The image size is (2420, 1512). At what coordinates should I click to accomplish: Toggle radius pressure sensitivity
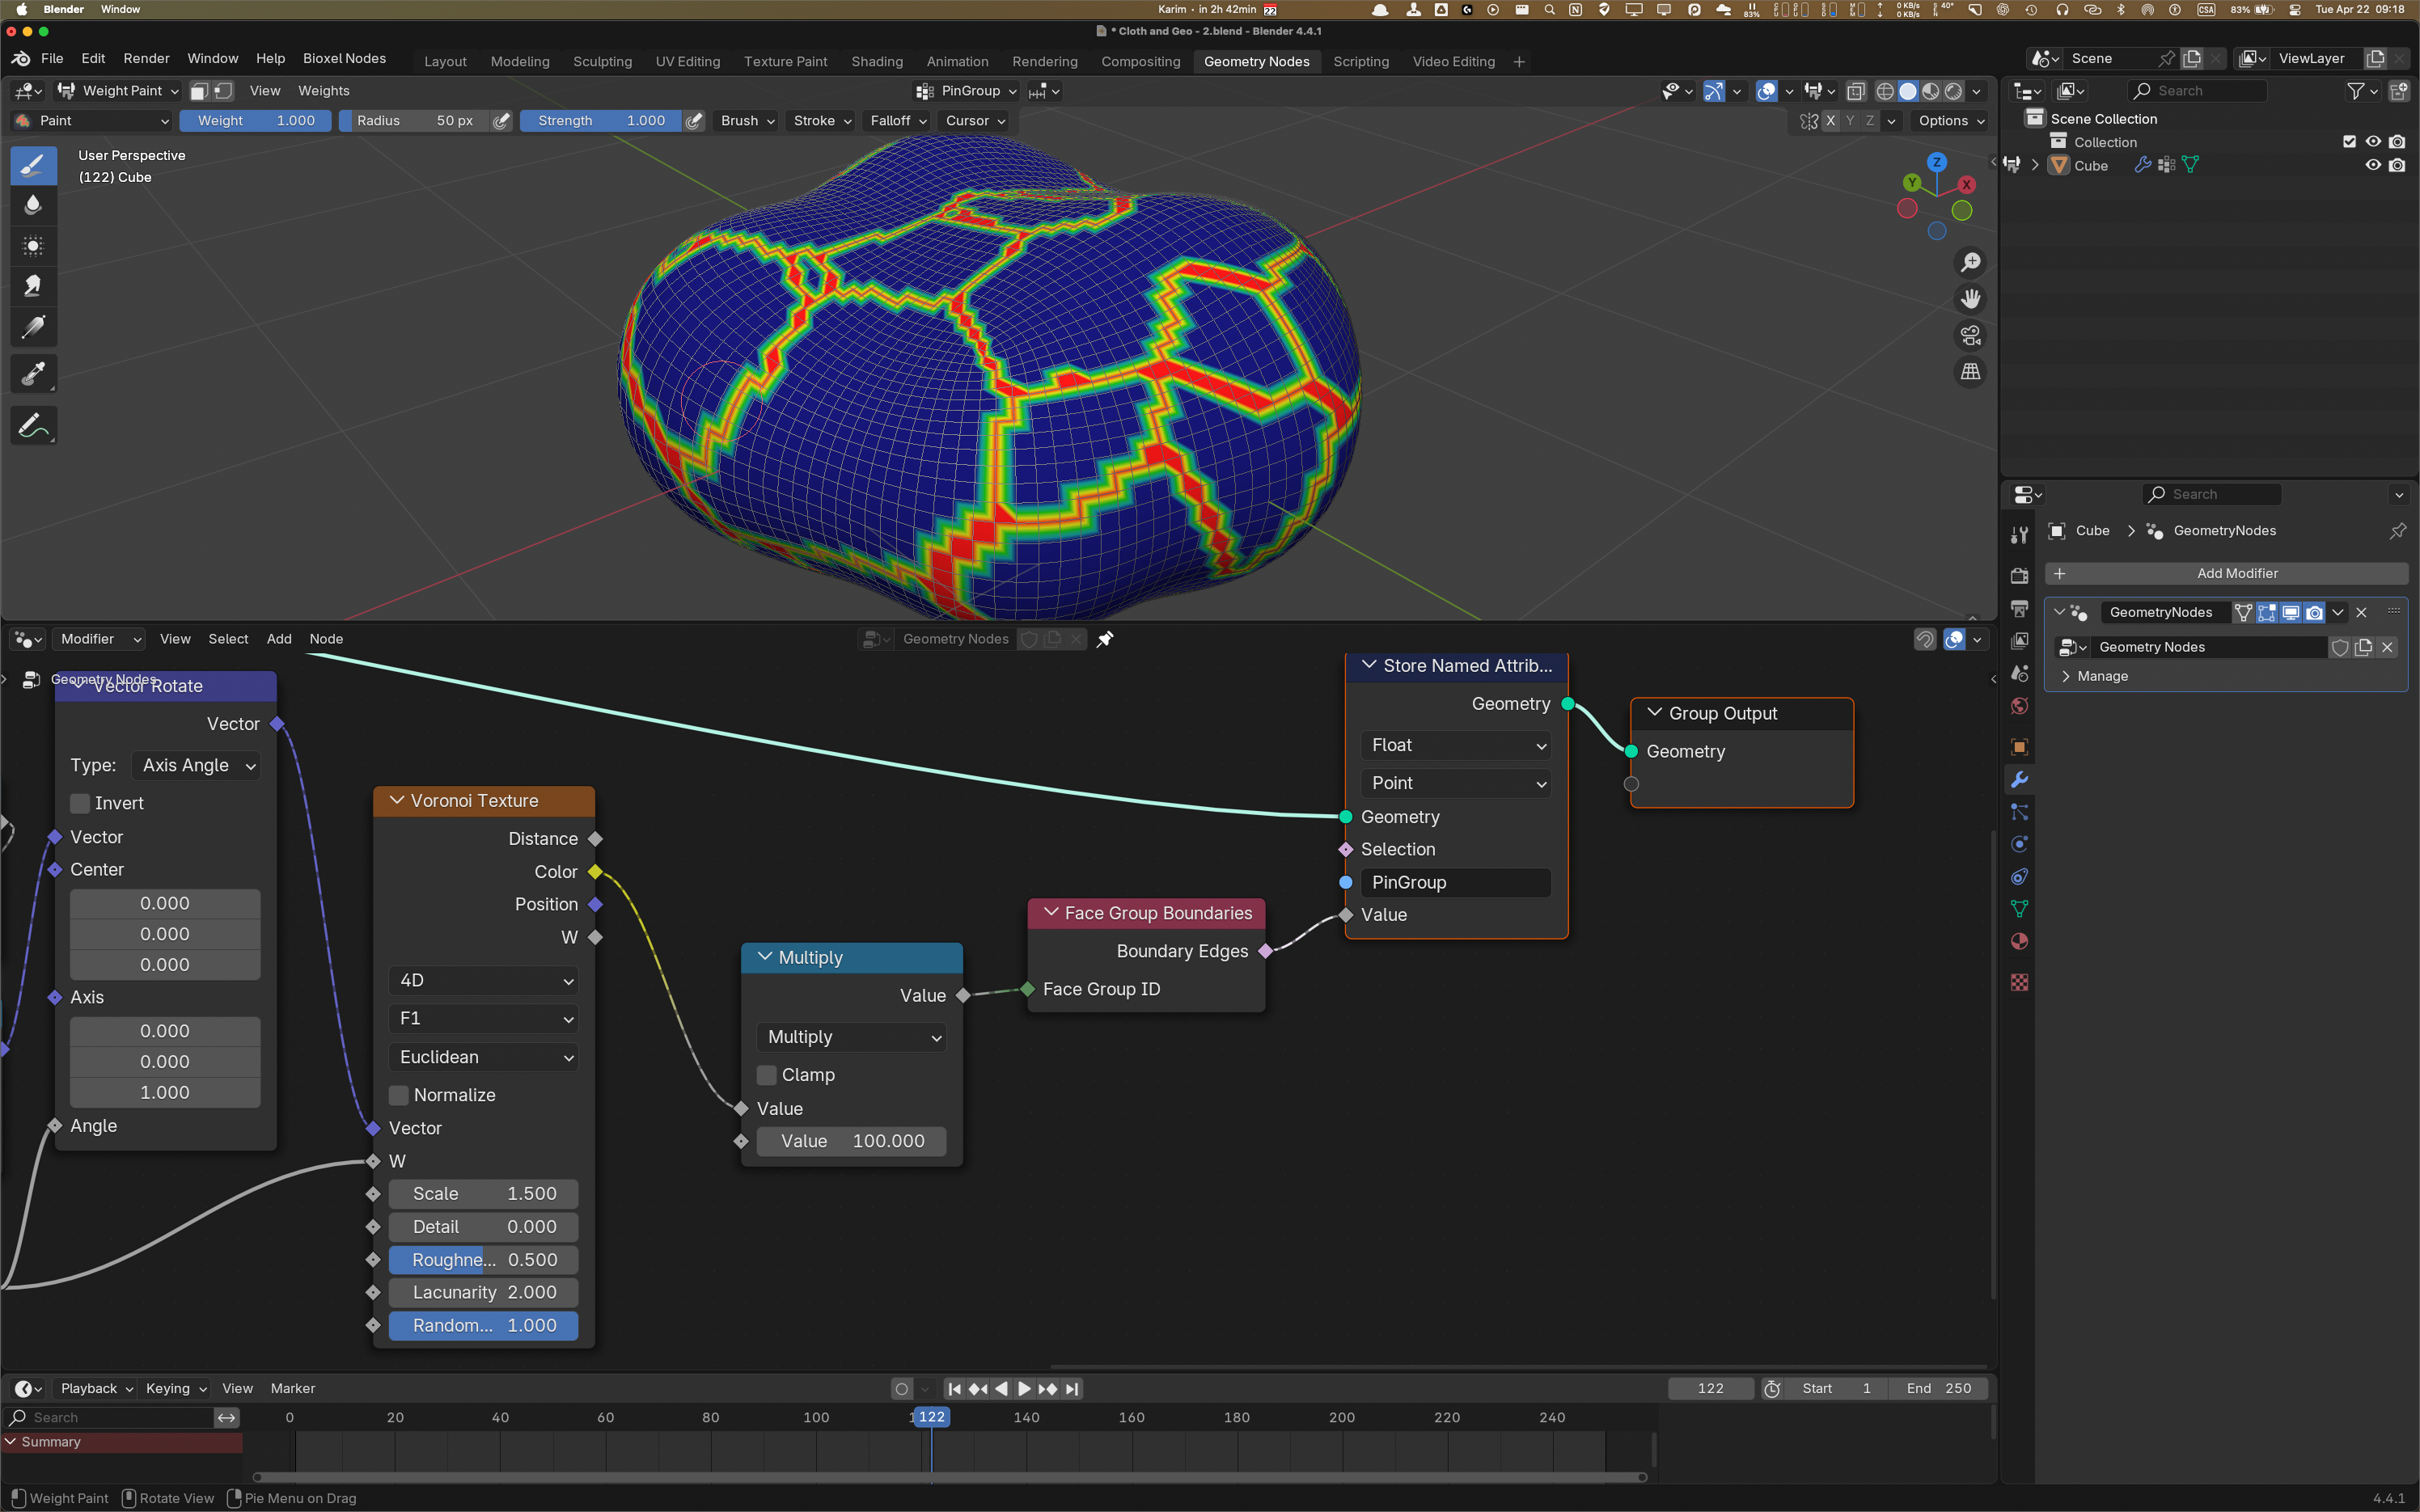(x=502, y=121)
